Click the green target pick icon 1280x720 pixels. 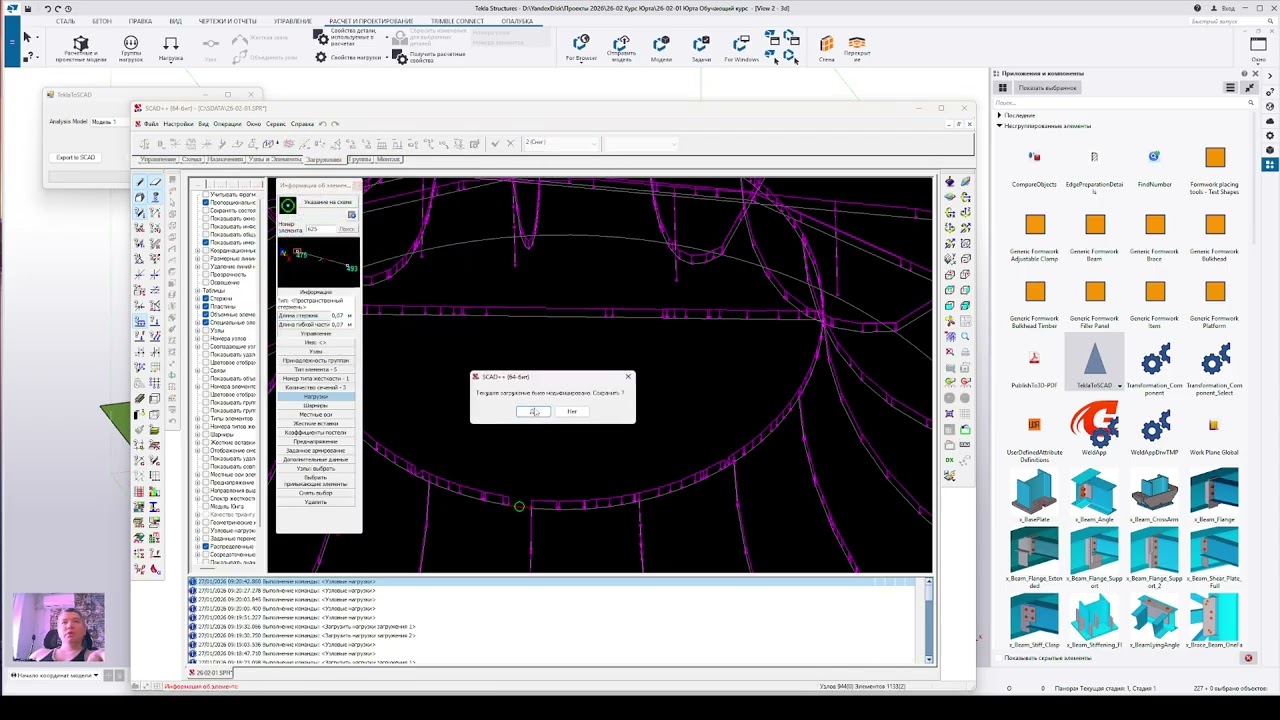(x=288, y=205)
